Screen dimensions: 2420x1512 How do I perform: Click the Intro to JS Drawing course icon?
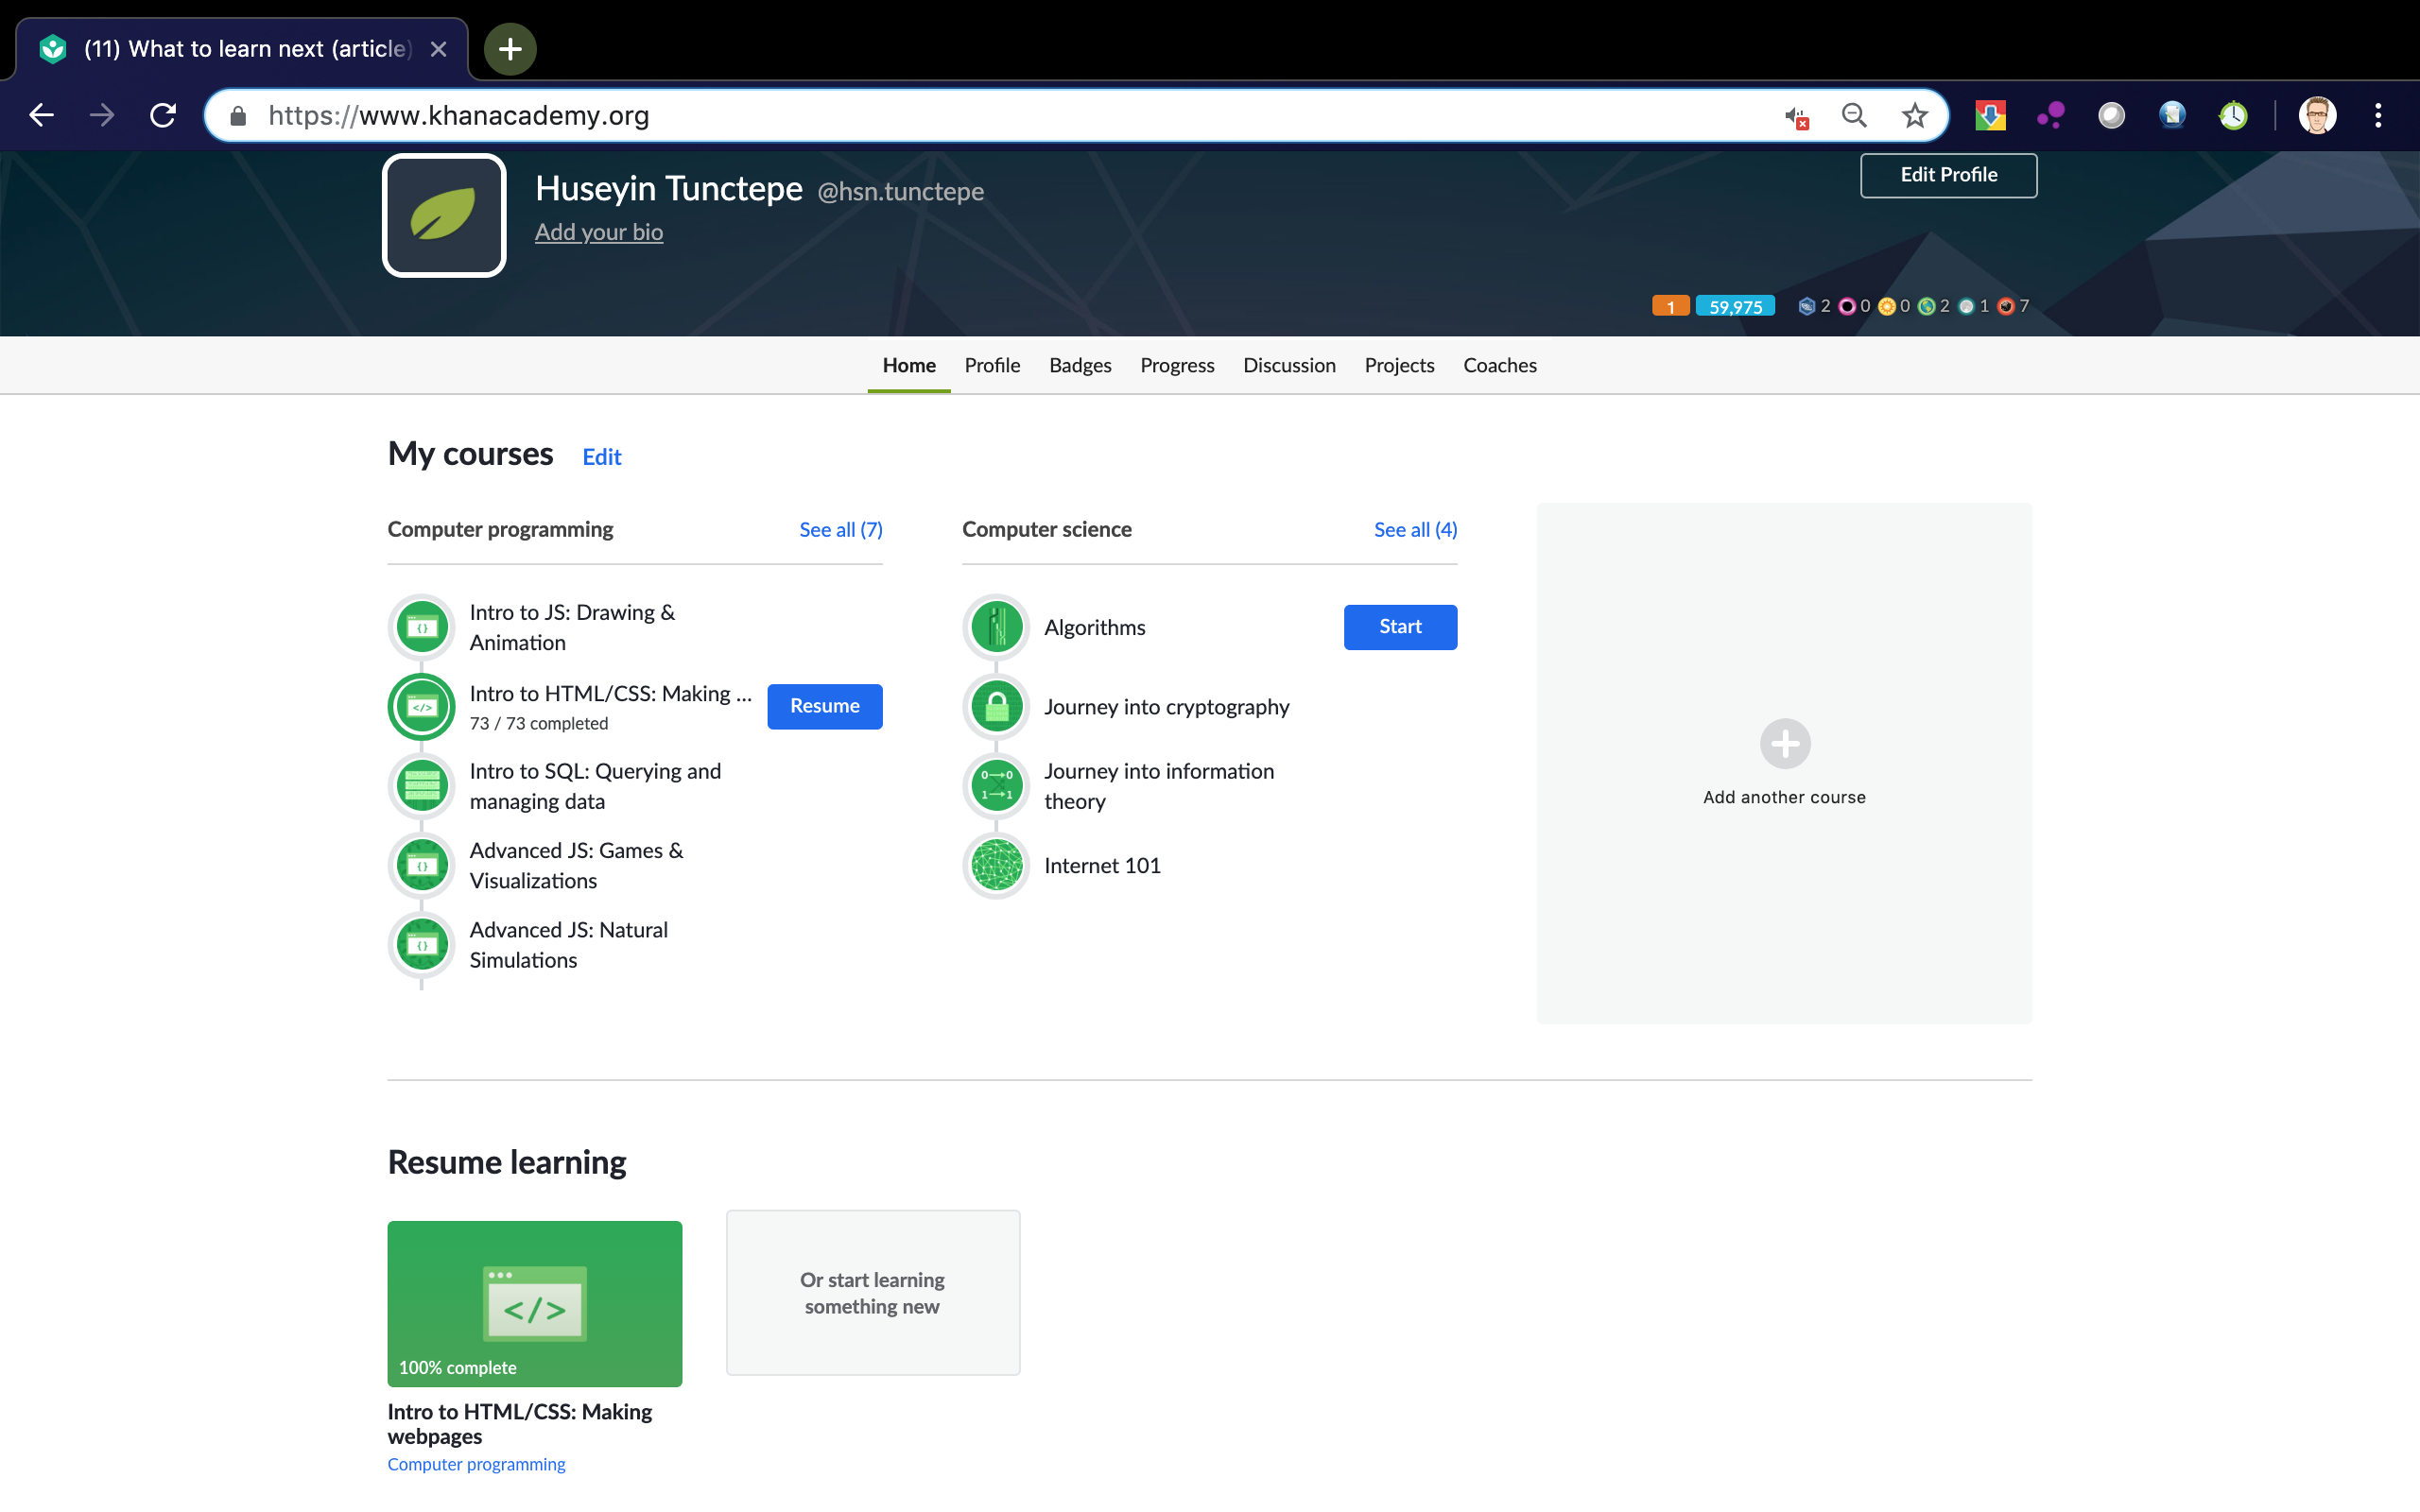pyautogui.click(x=422, y=627)
